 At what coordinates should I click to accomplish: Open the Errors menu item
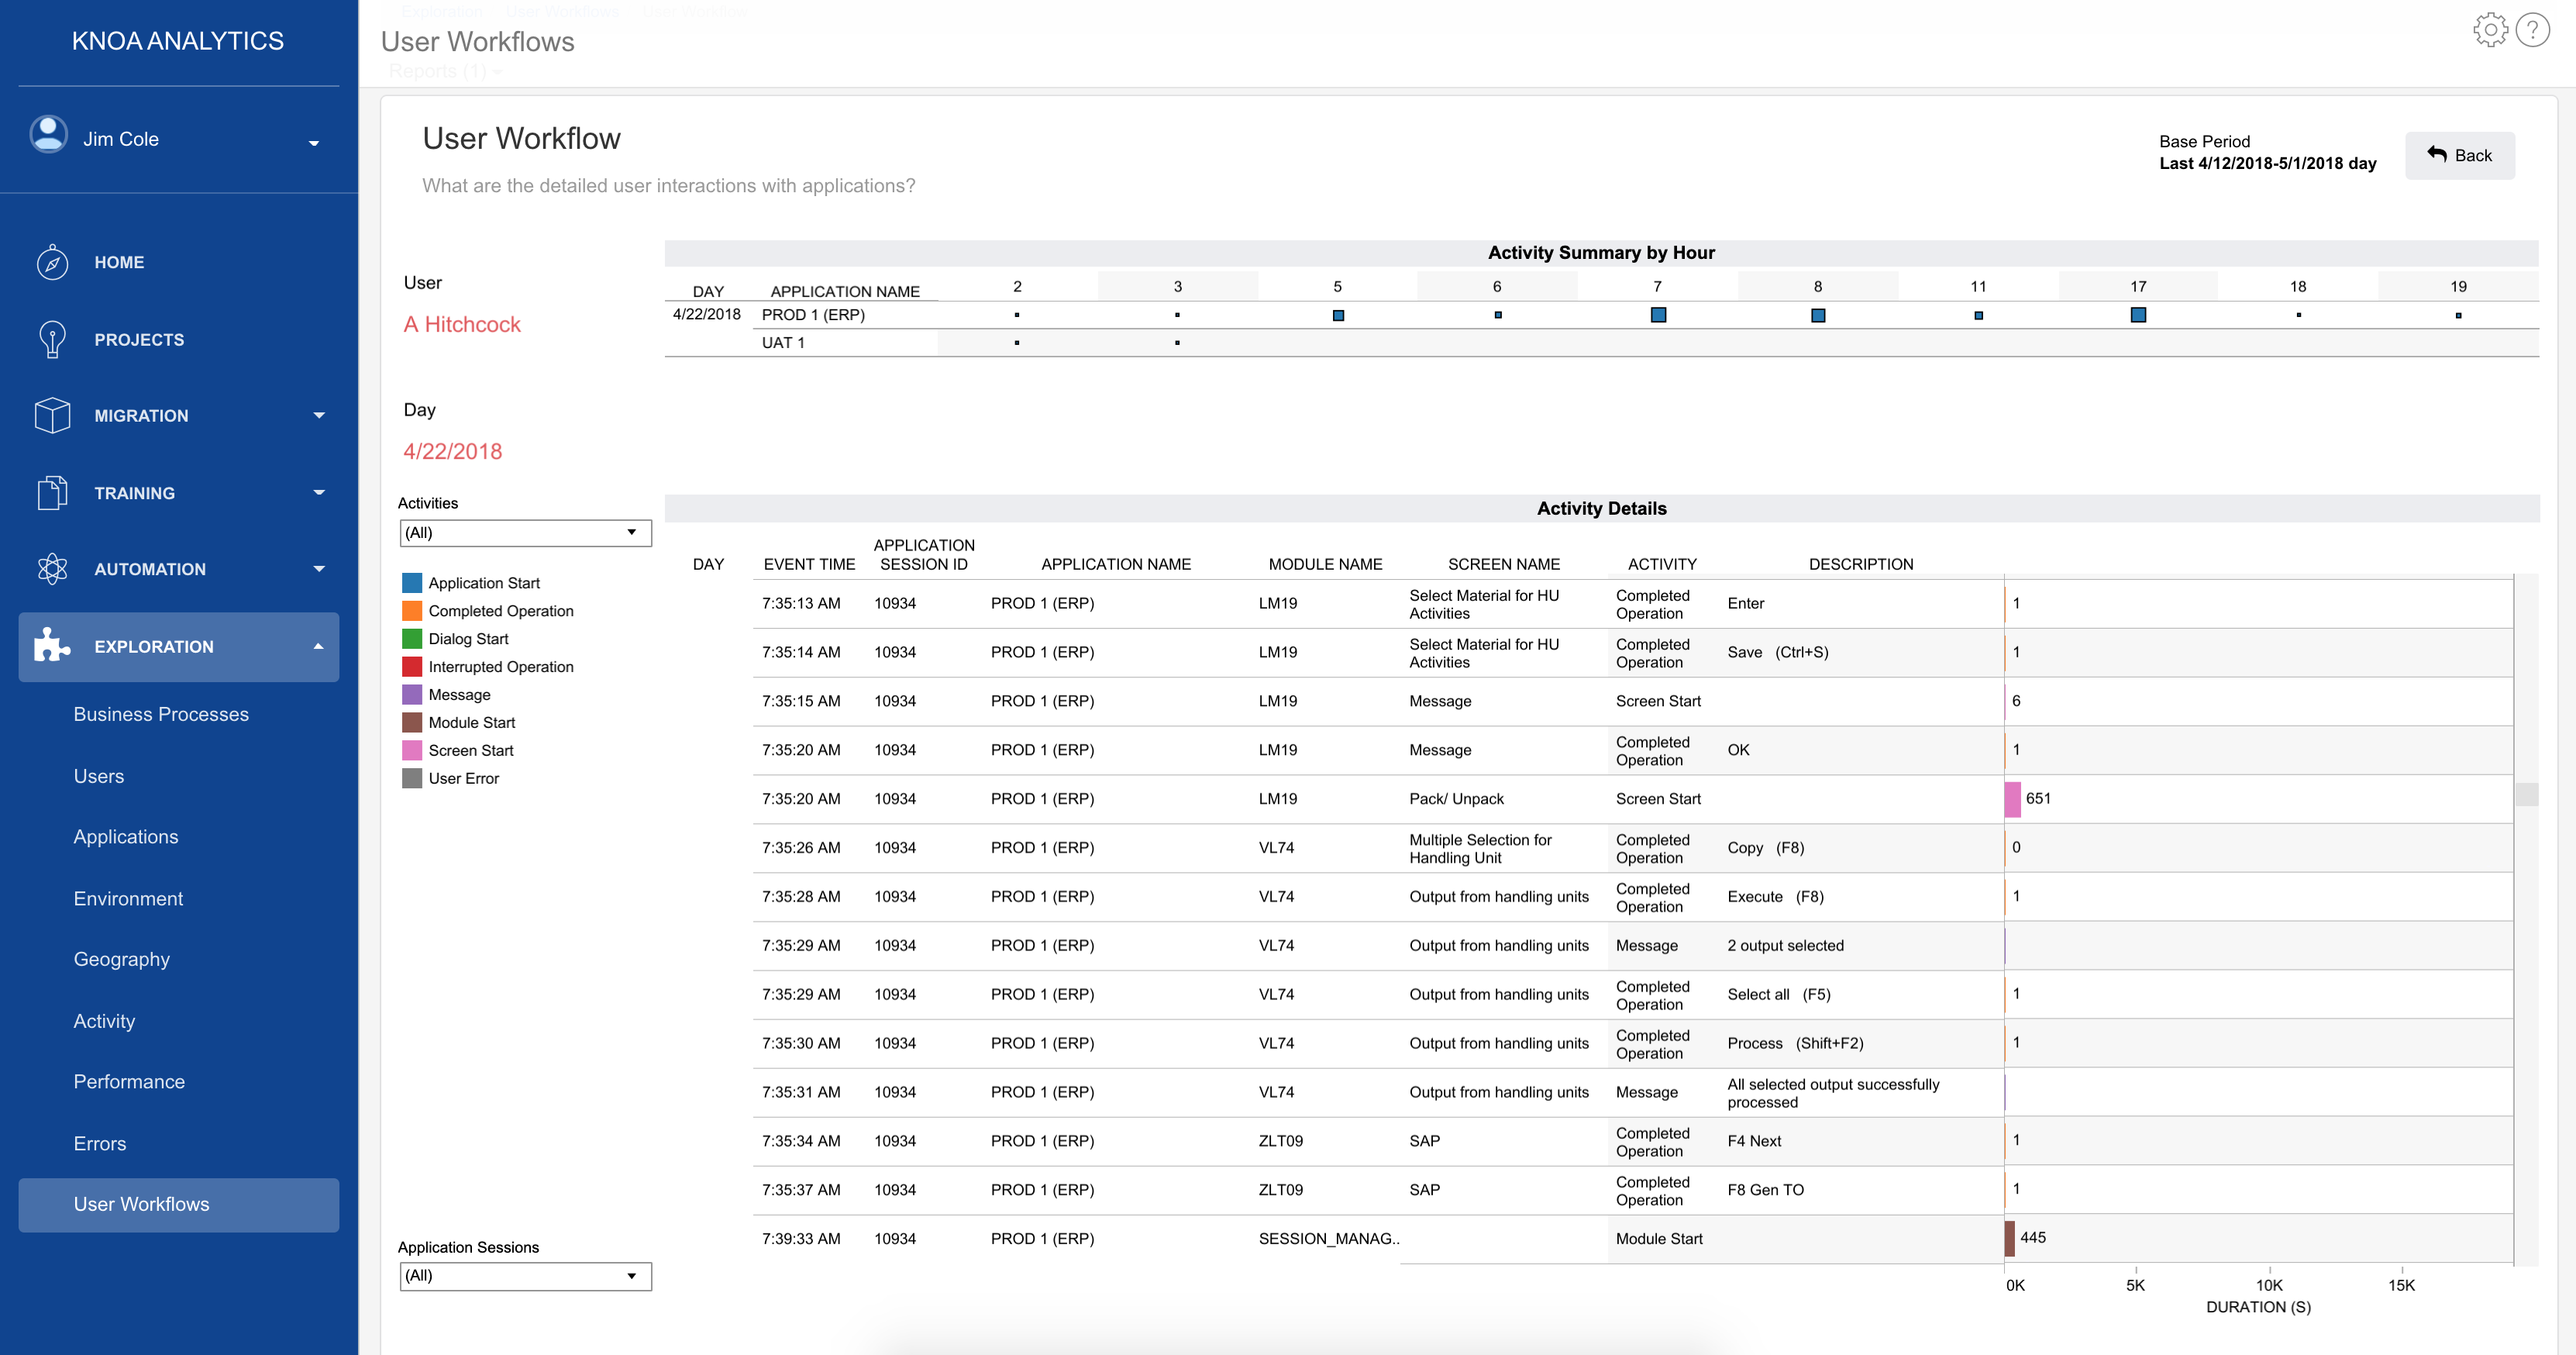click(x=100, y=1144)
